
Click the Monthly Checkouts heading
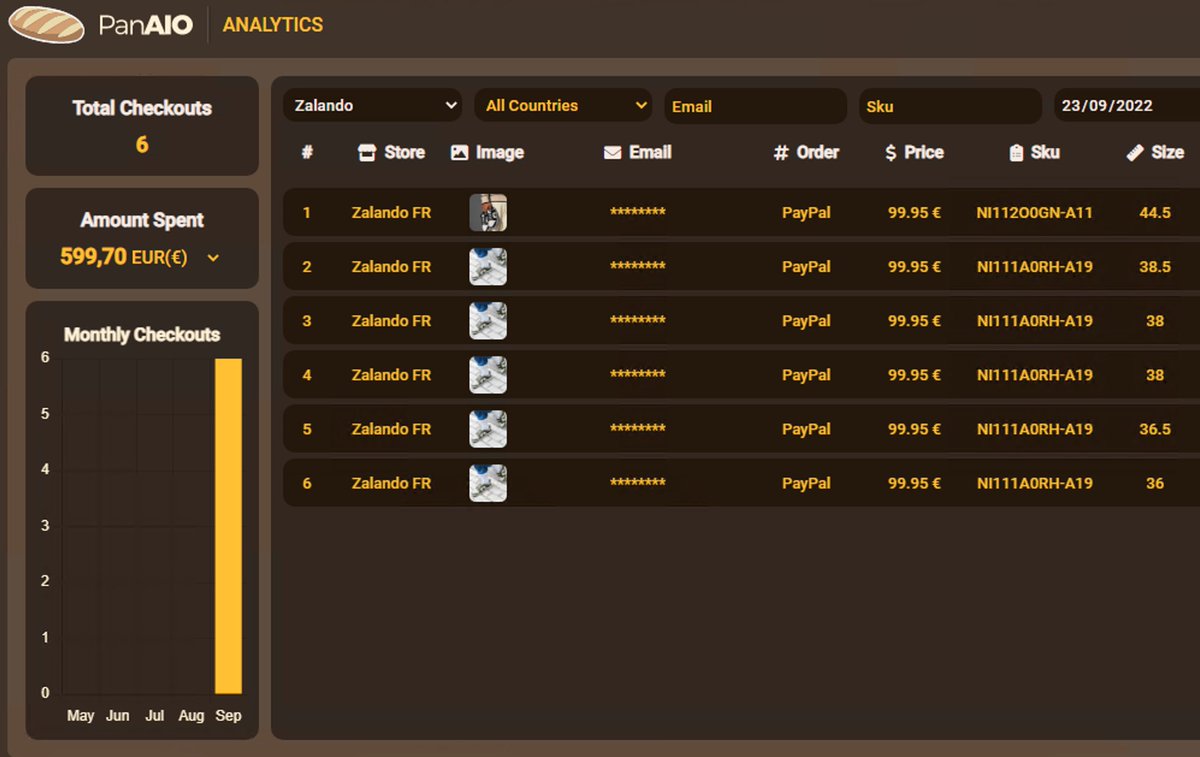[x=142, y=335]
